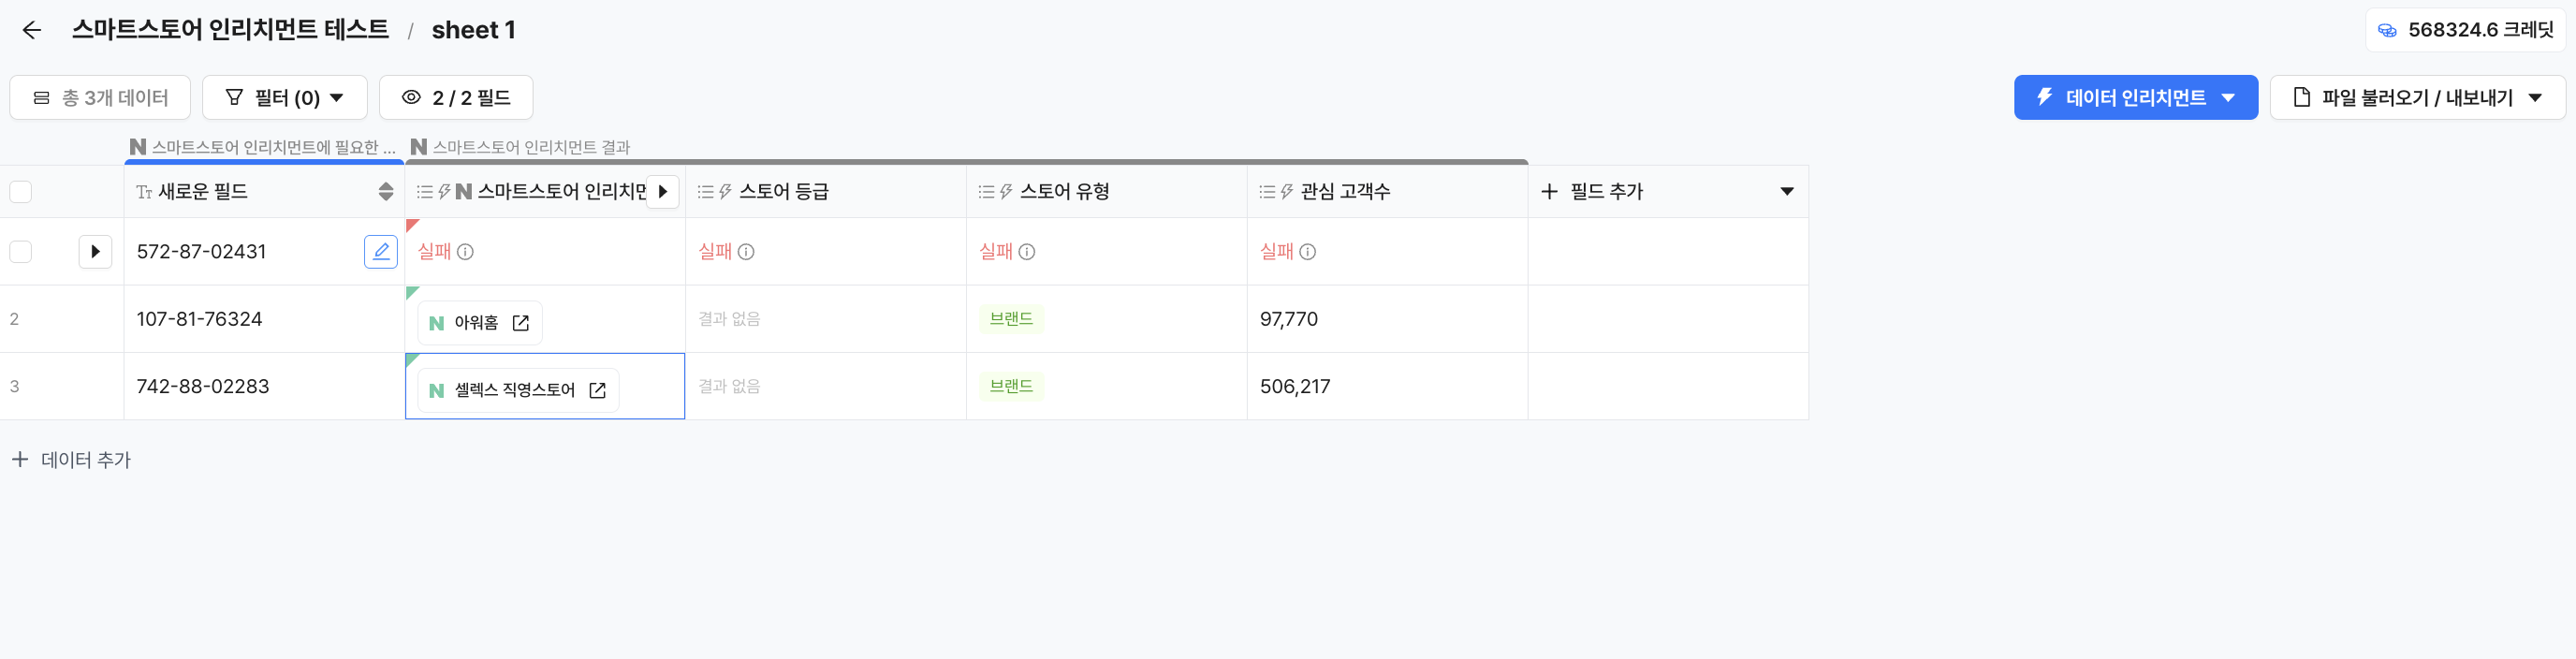Click the credits coin icon
2576x659 pixels.
(x=2387, y=30)
